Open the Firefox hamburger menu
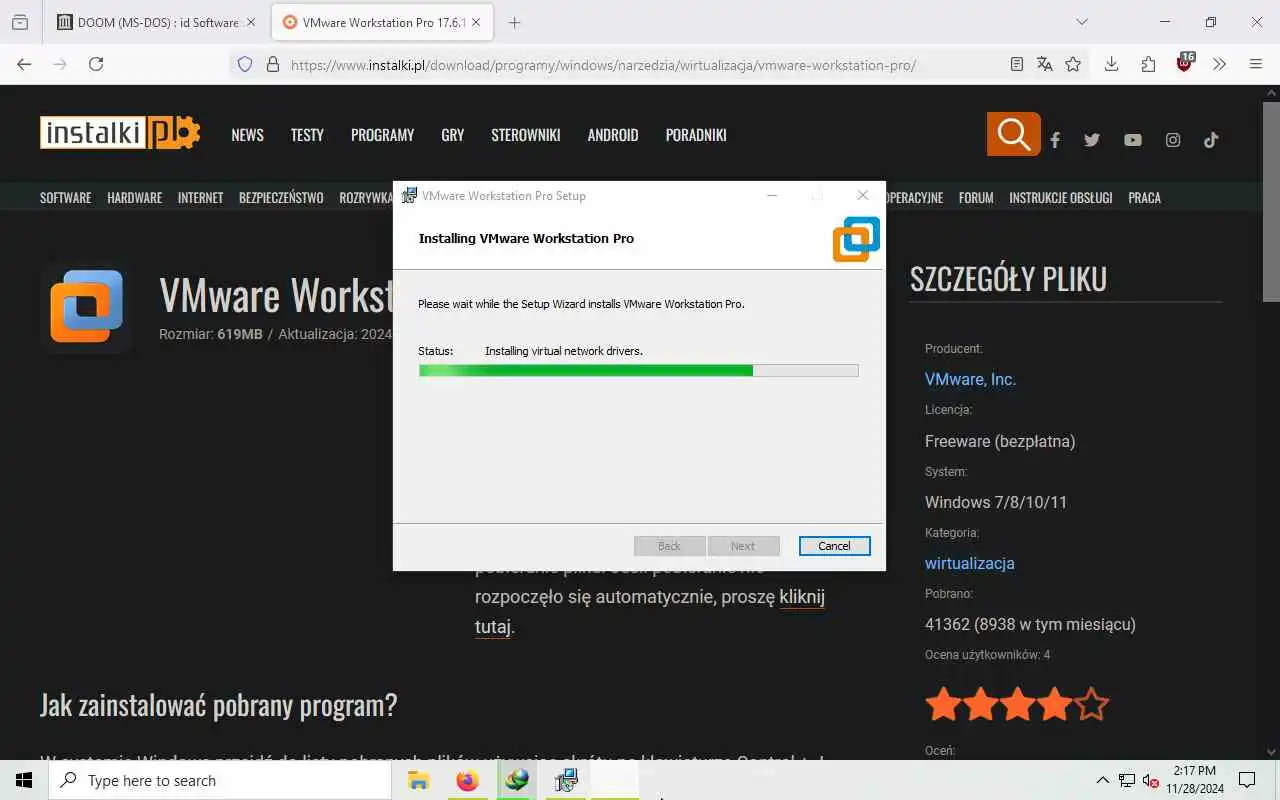Viewport: 1280px width, 800px height. click(x=1256, y=64)
